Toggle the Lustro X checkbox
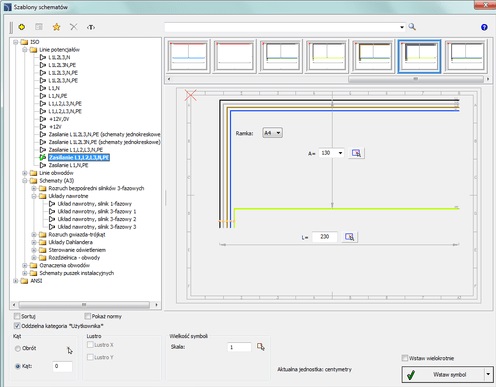The width and height of the screenshot is (496, 387). click(x=90, y=345)
